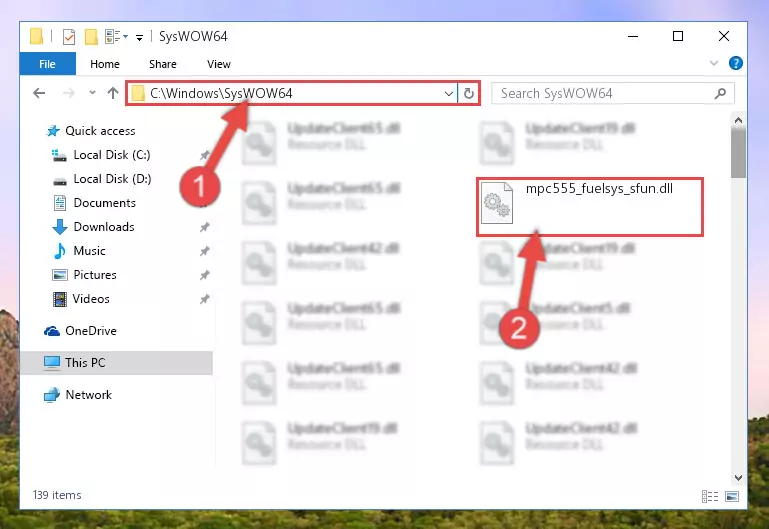Click the folder icon in title bar

point(36,36)
